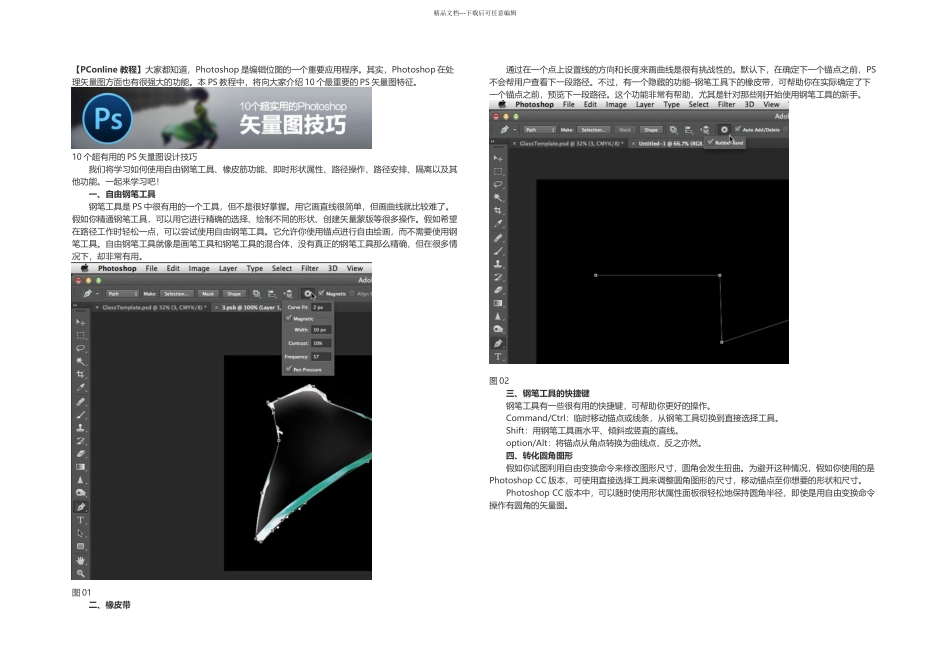950x672 pixels.
Task: Close the 3.psb document tab
Action: click(216, 308)
